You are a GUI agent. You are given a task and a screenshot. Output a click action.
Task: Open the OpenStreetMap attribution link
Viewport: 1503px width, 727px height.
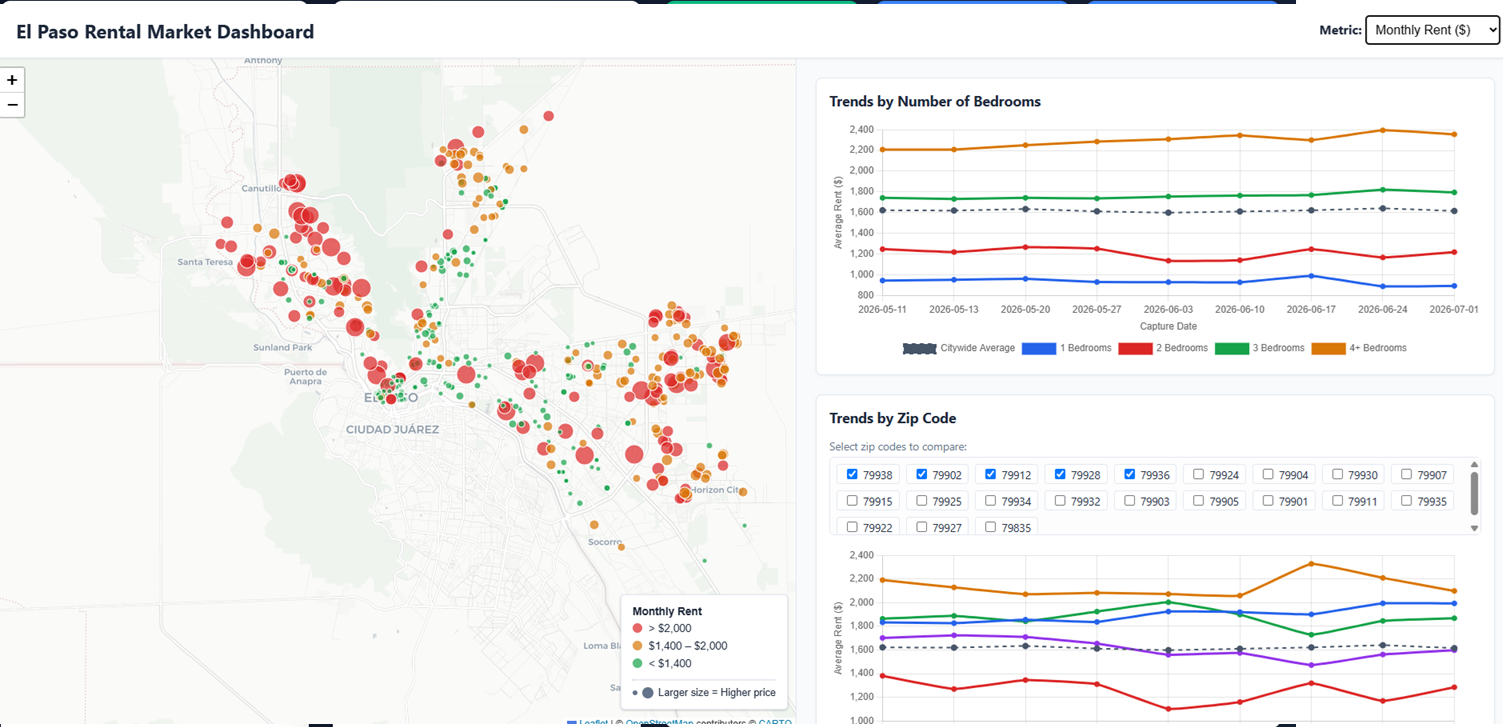[658, 723]
